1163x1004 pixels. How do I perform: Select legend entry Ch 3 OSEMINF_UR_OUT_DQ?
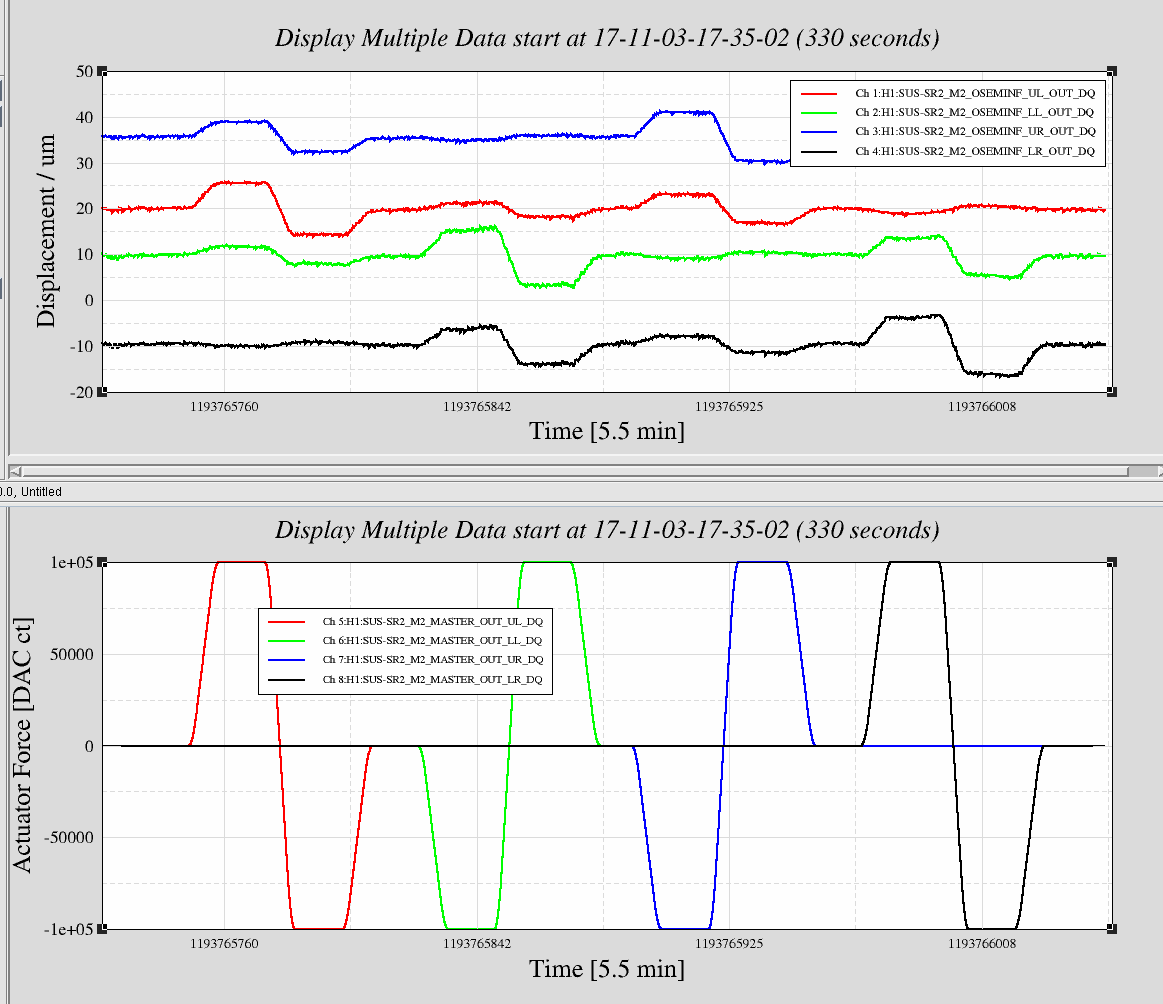(947, 131)
